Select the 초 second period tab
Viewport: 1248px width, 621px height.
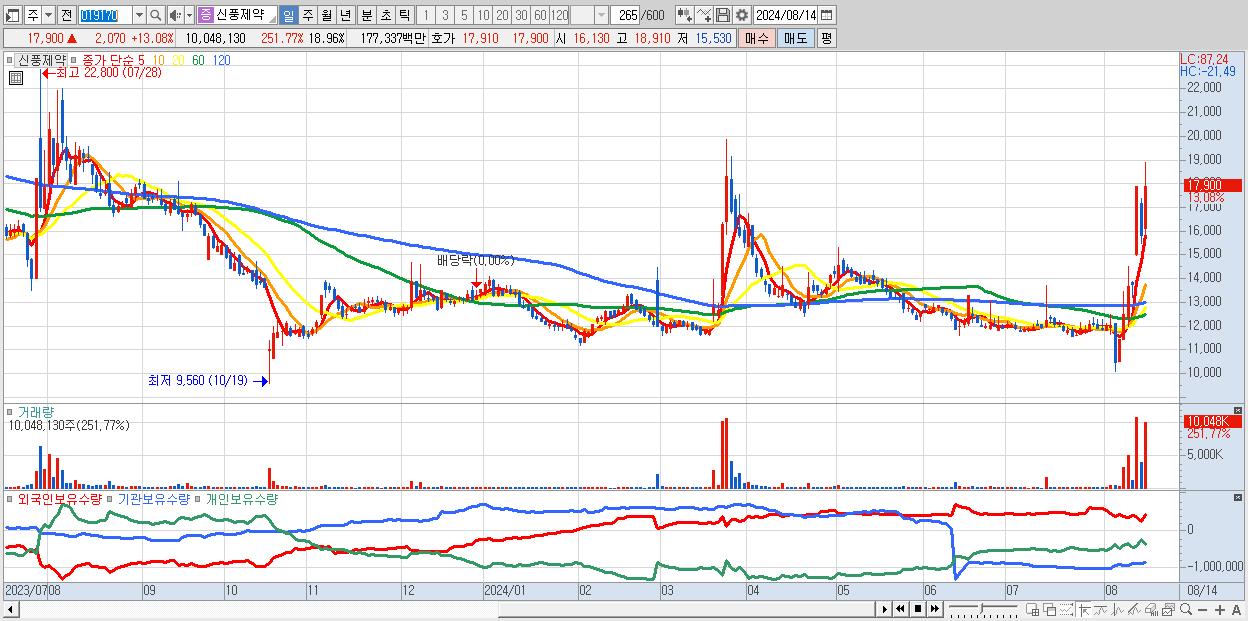pos(385,15)
